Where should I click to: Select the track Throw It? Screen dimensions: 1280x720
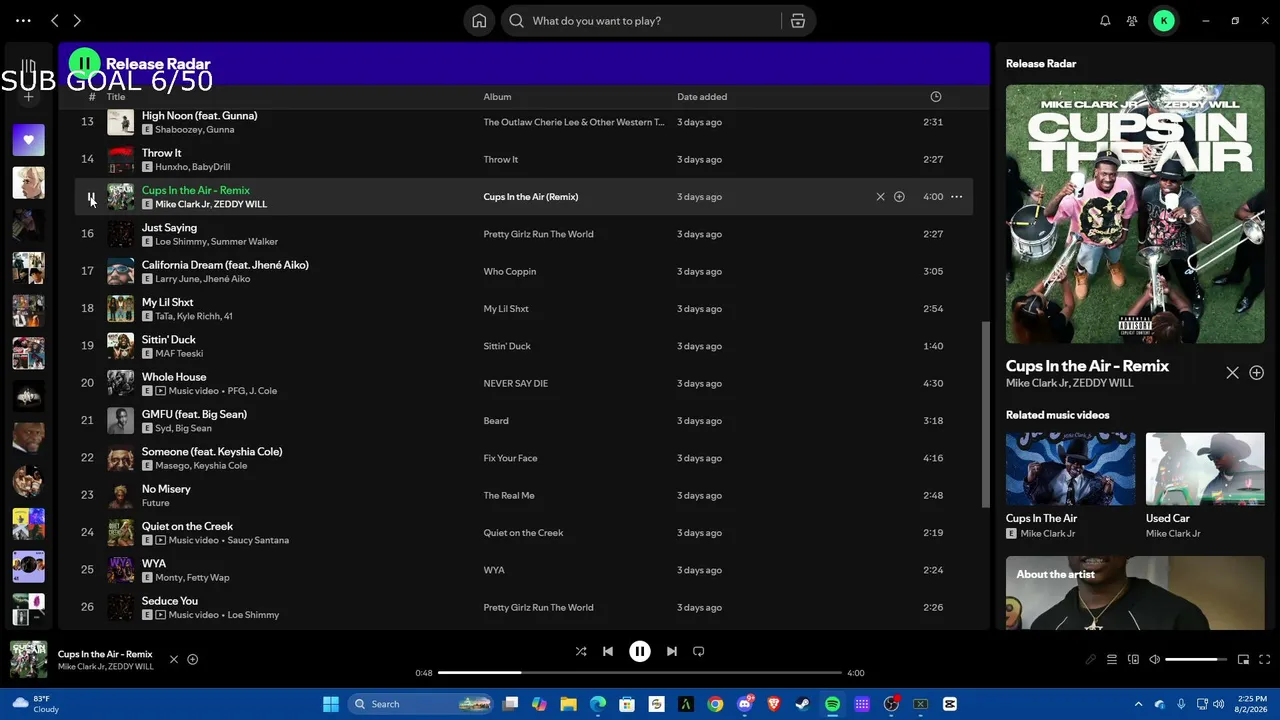(161, 153)
